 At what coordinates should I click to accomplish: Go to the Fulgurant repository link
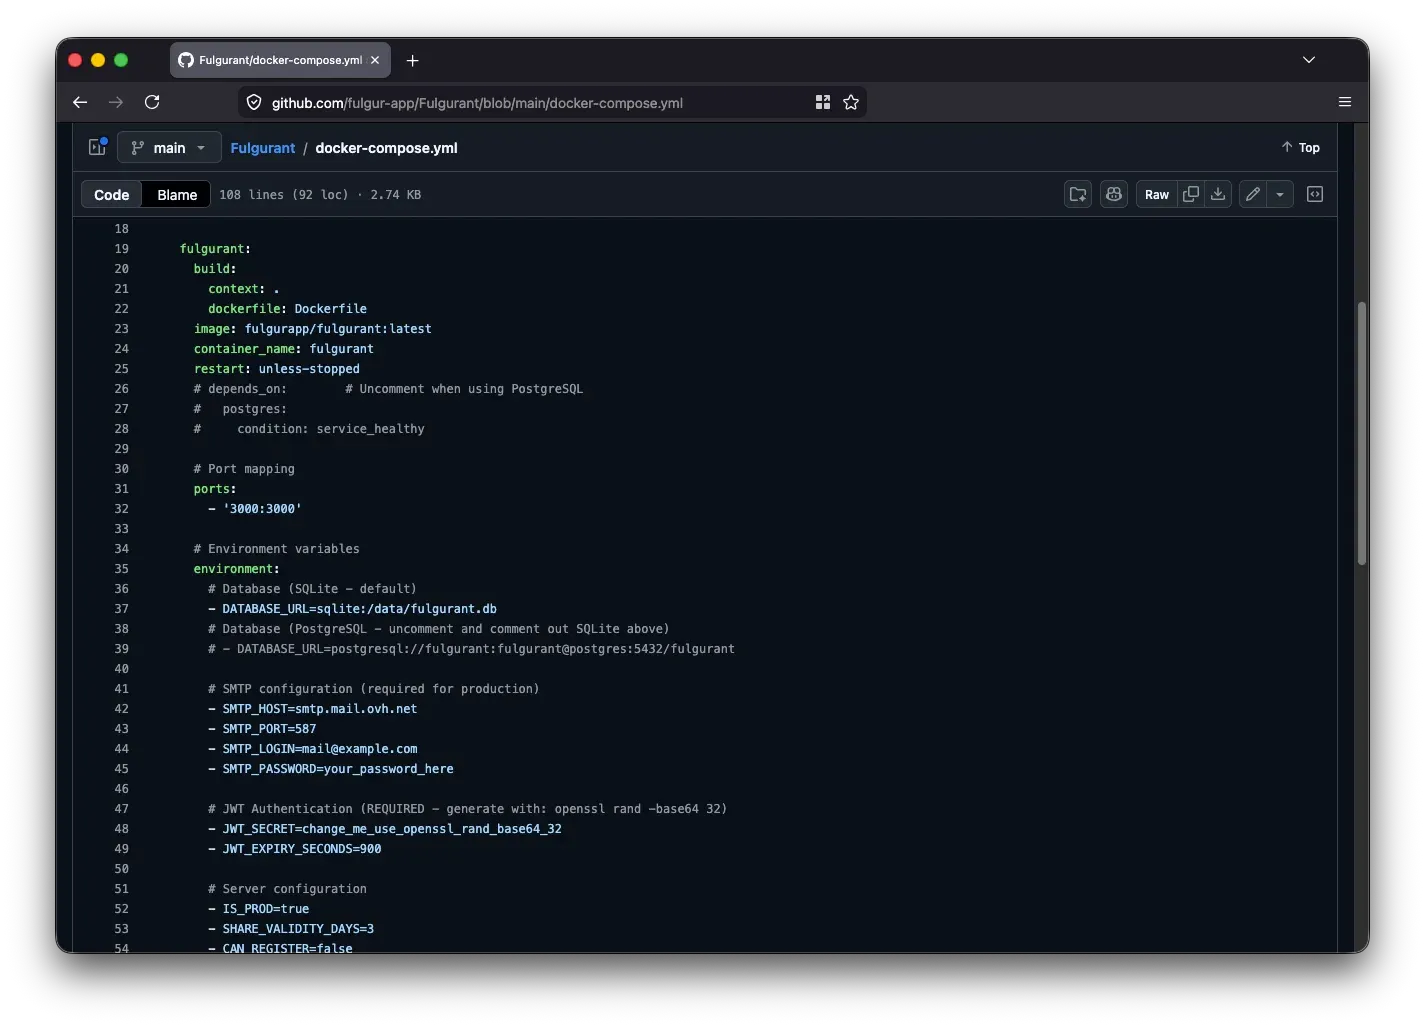point(262,148)
